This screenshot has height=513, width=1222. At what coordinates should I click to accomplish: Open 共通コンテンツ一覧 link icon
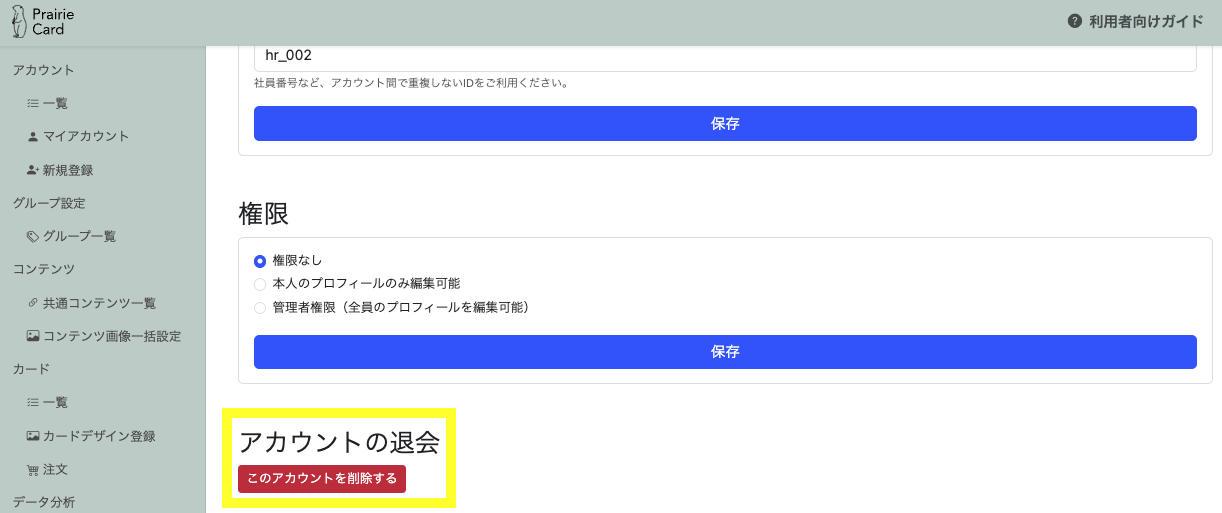pos(33,303)
